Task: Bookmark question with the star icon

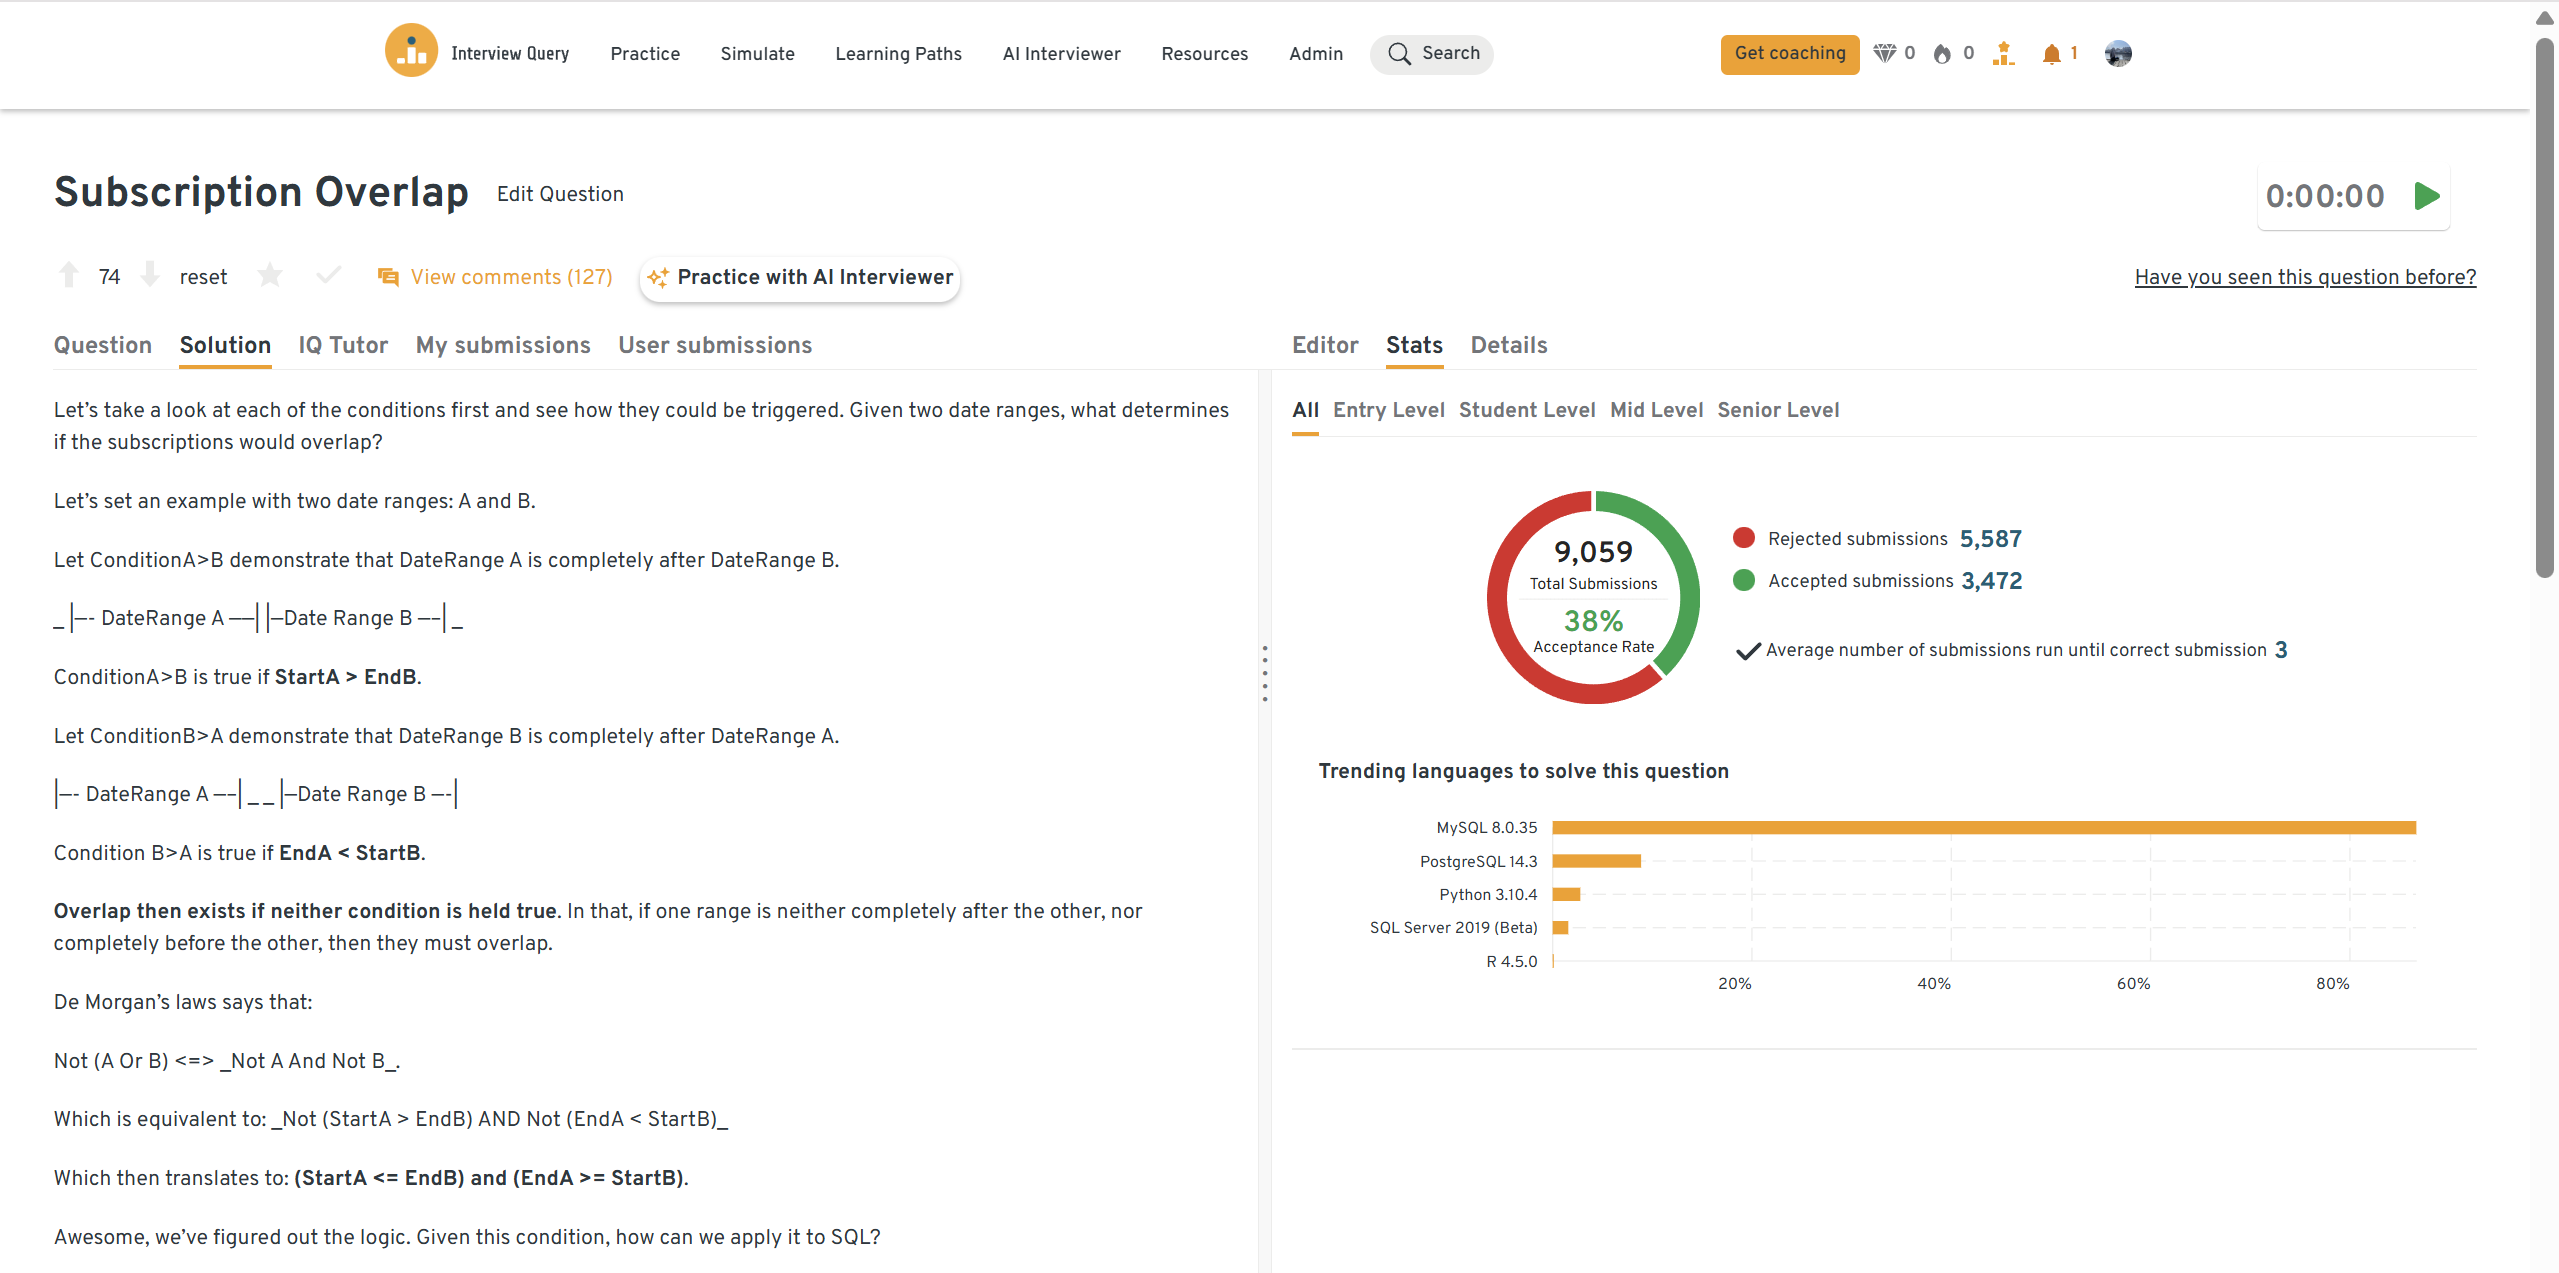Action: pyautogui.click(x=269, y=275)
